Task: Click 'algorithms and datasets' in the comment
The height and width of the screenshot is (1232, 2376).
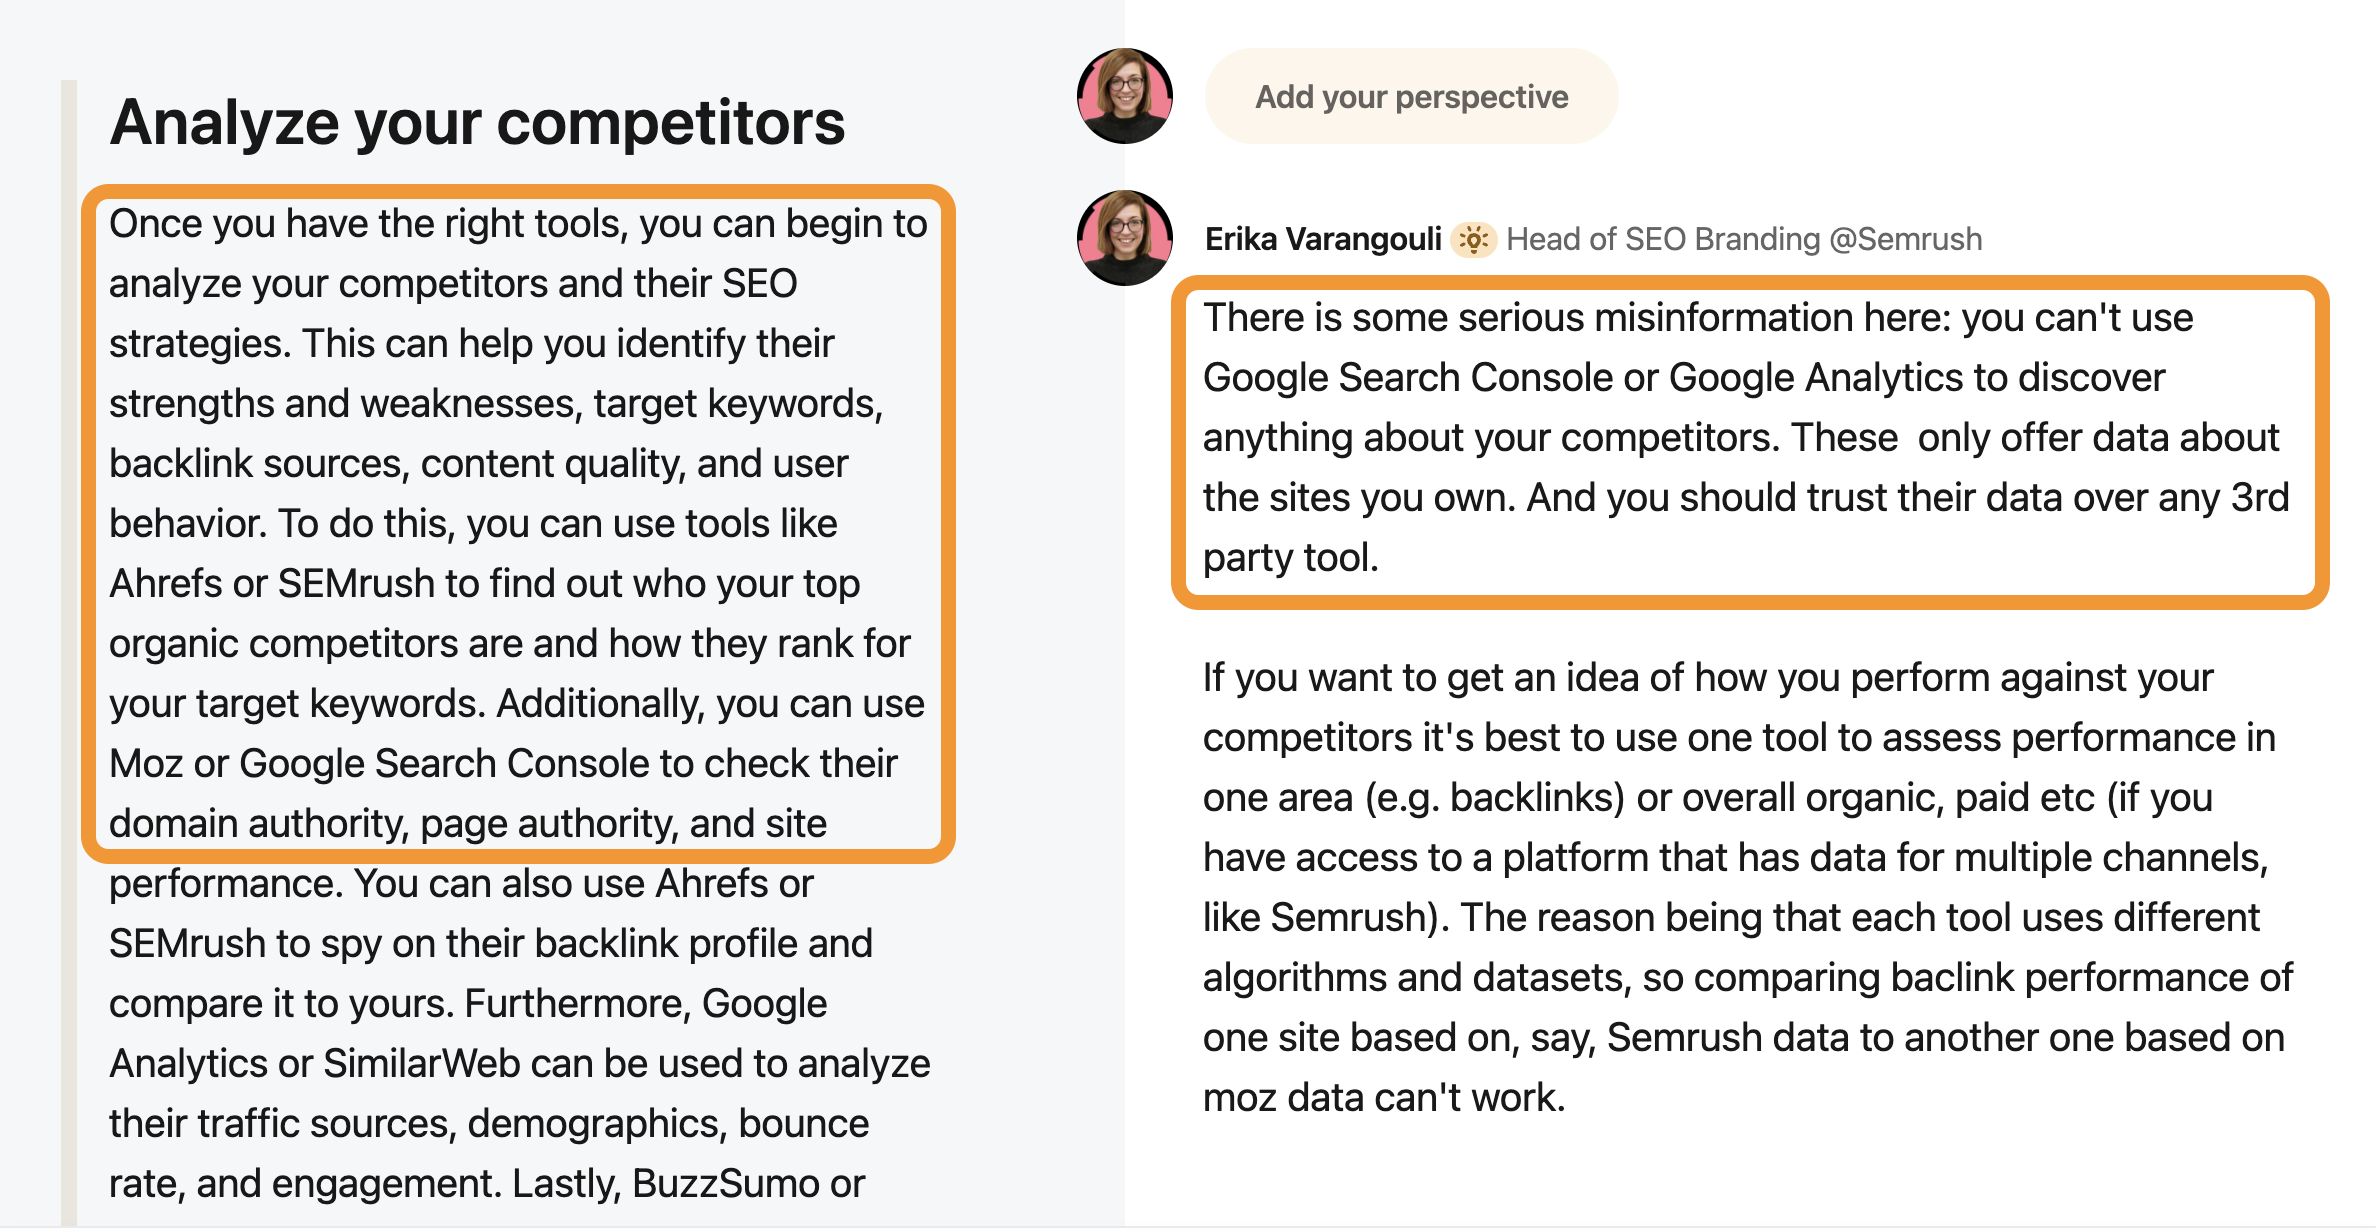Action: point(1412,978)
